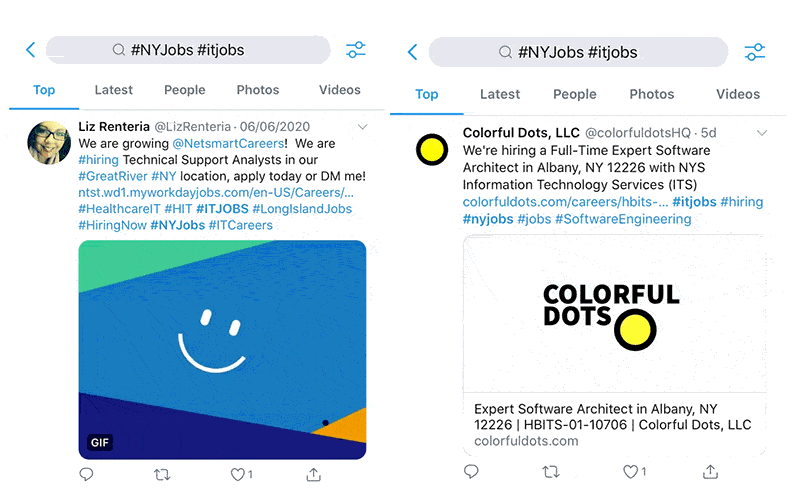Retweet Liz Renteria's tweet
Screen dimensions: 800x499
pos(162,475)
